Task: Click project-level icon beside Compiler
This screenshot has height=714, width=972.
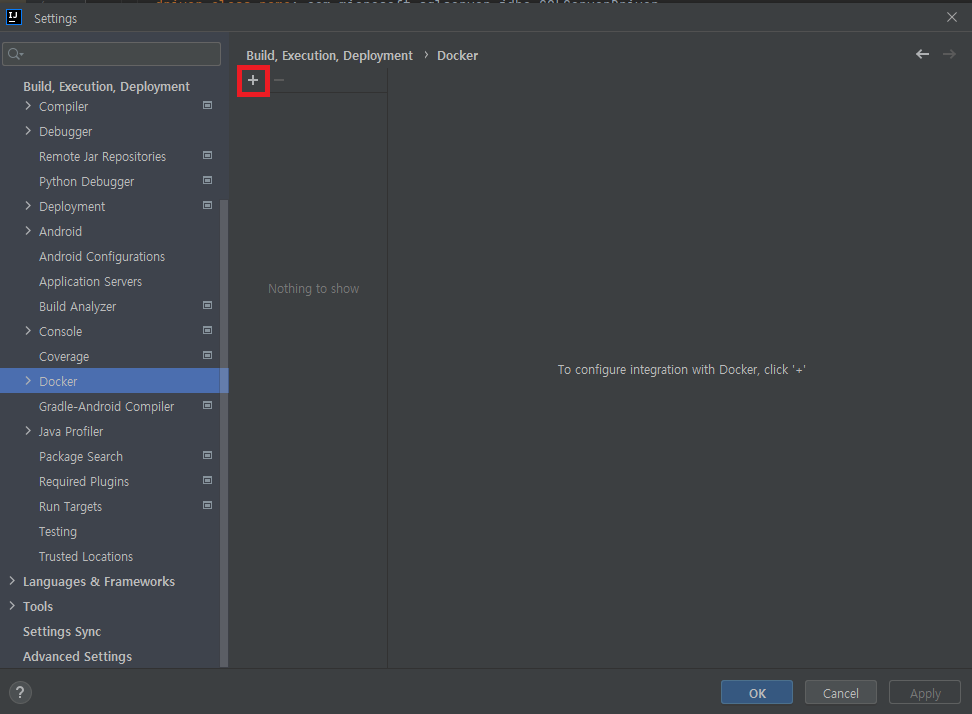Action: click(x=208, y=105)
